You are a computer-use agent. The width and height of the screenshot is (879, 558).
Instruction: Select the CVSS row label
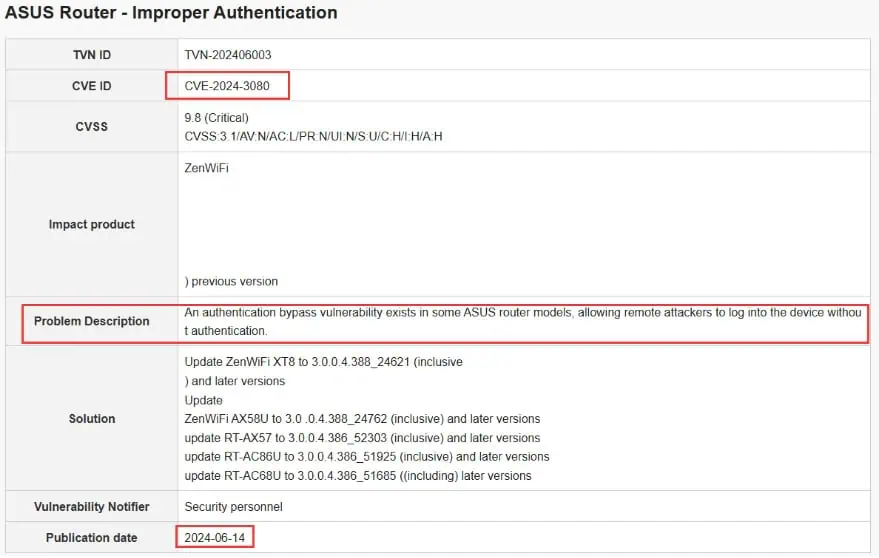click(x=91, y=127)
